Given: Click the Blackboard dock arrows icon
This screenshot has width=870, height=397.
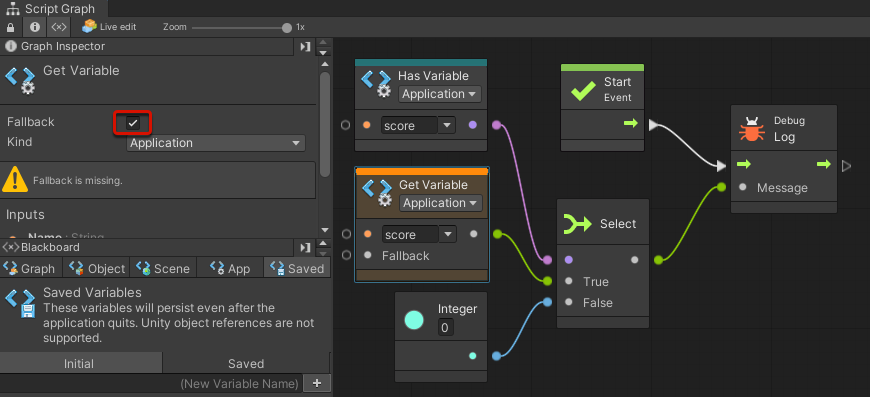Looking at the screenshot, I should click(323, 247).
